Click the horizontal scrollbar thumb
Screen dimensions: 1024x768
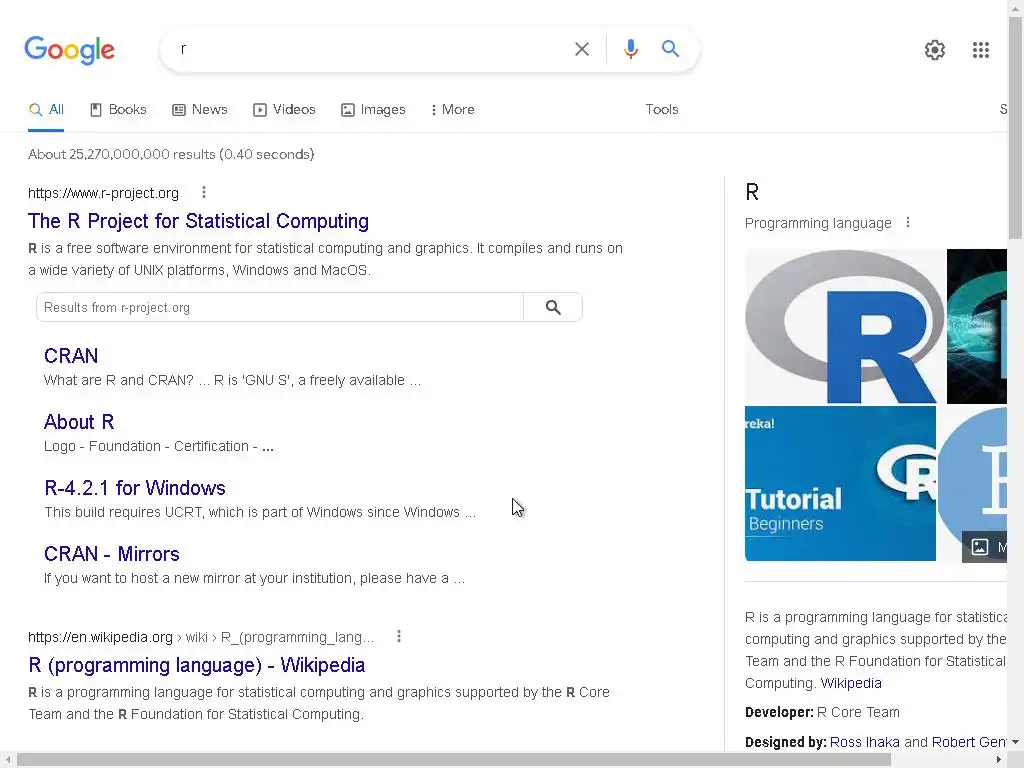454,760
